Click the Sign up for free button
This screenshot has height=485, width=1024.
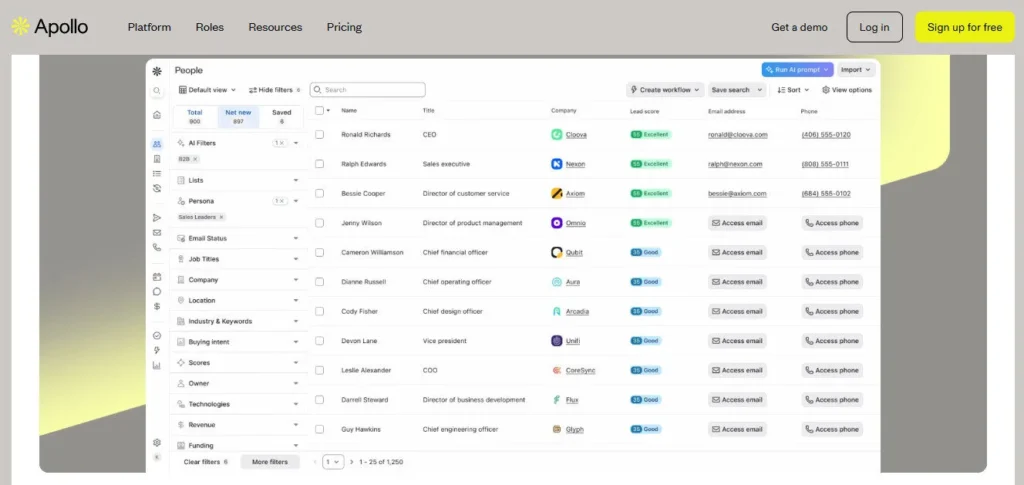click(x=965, y=27)
